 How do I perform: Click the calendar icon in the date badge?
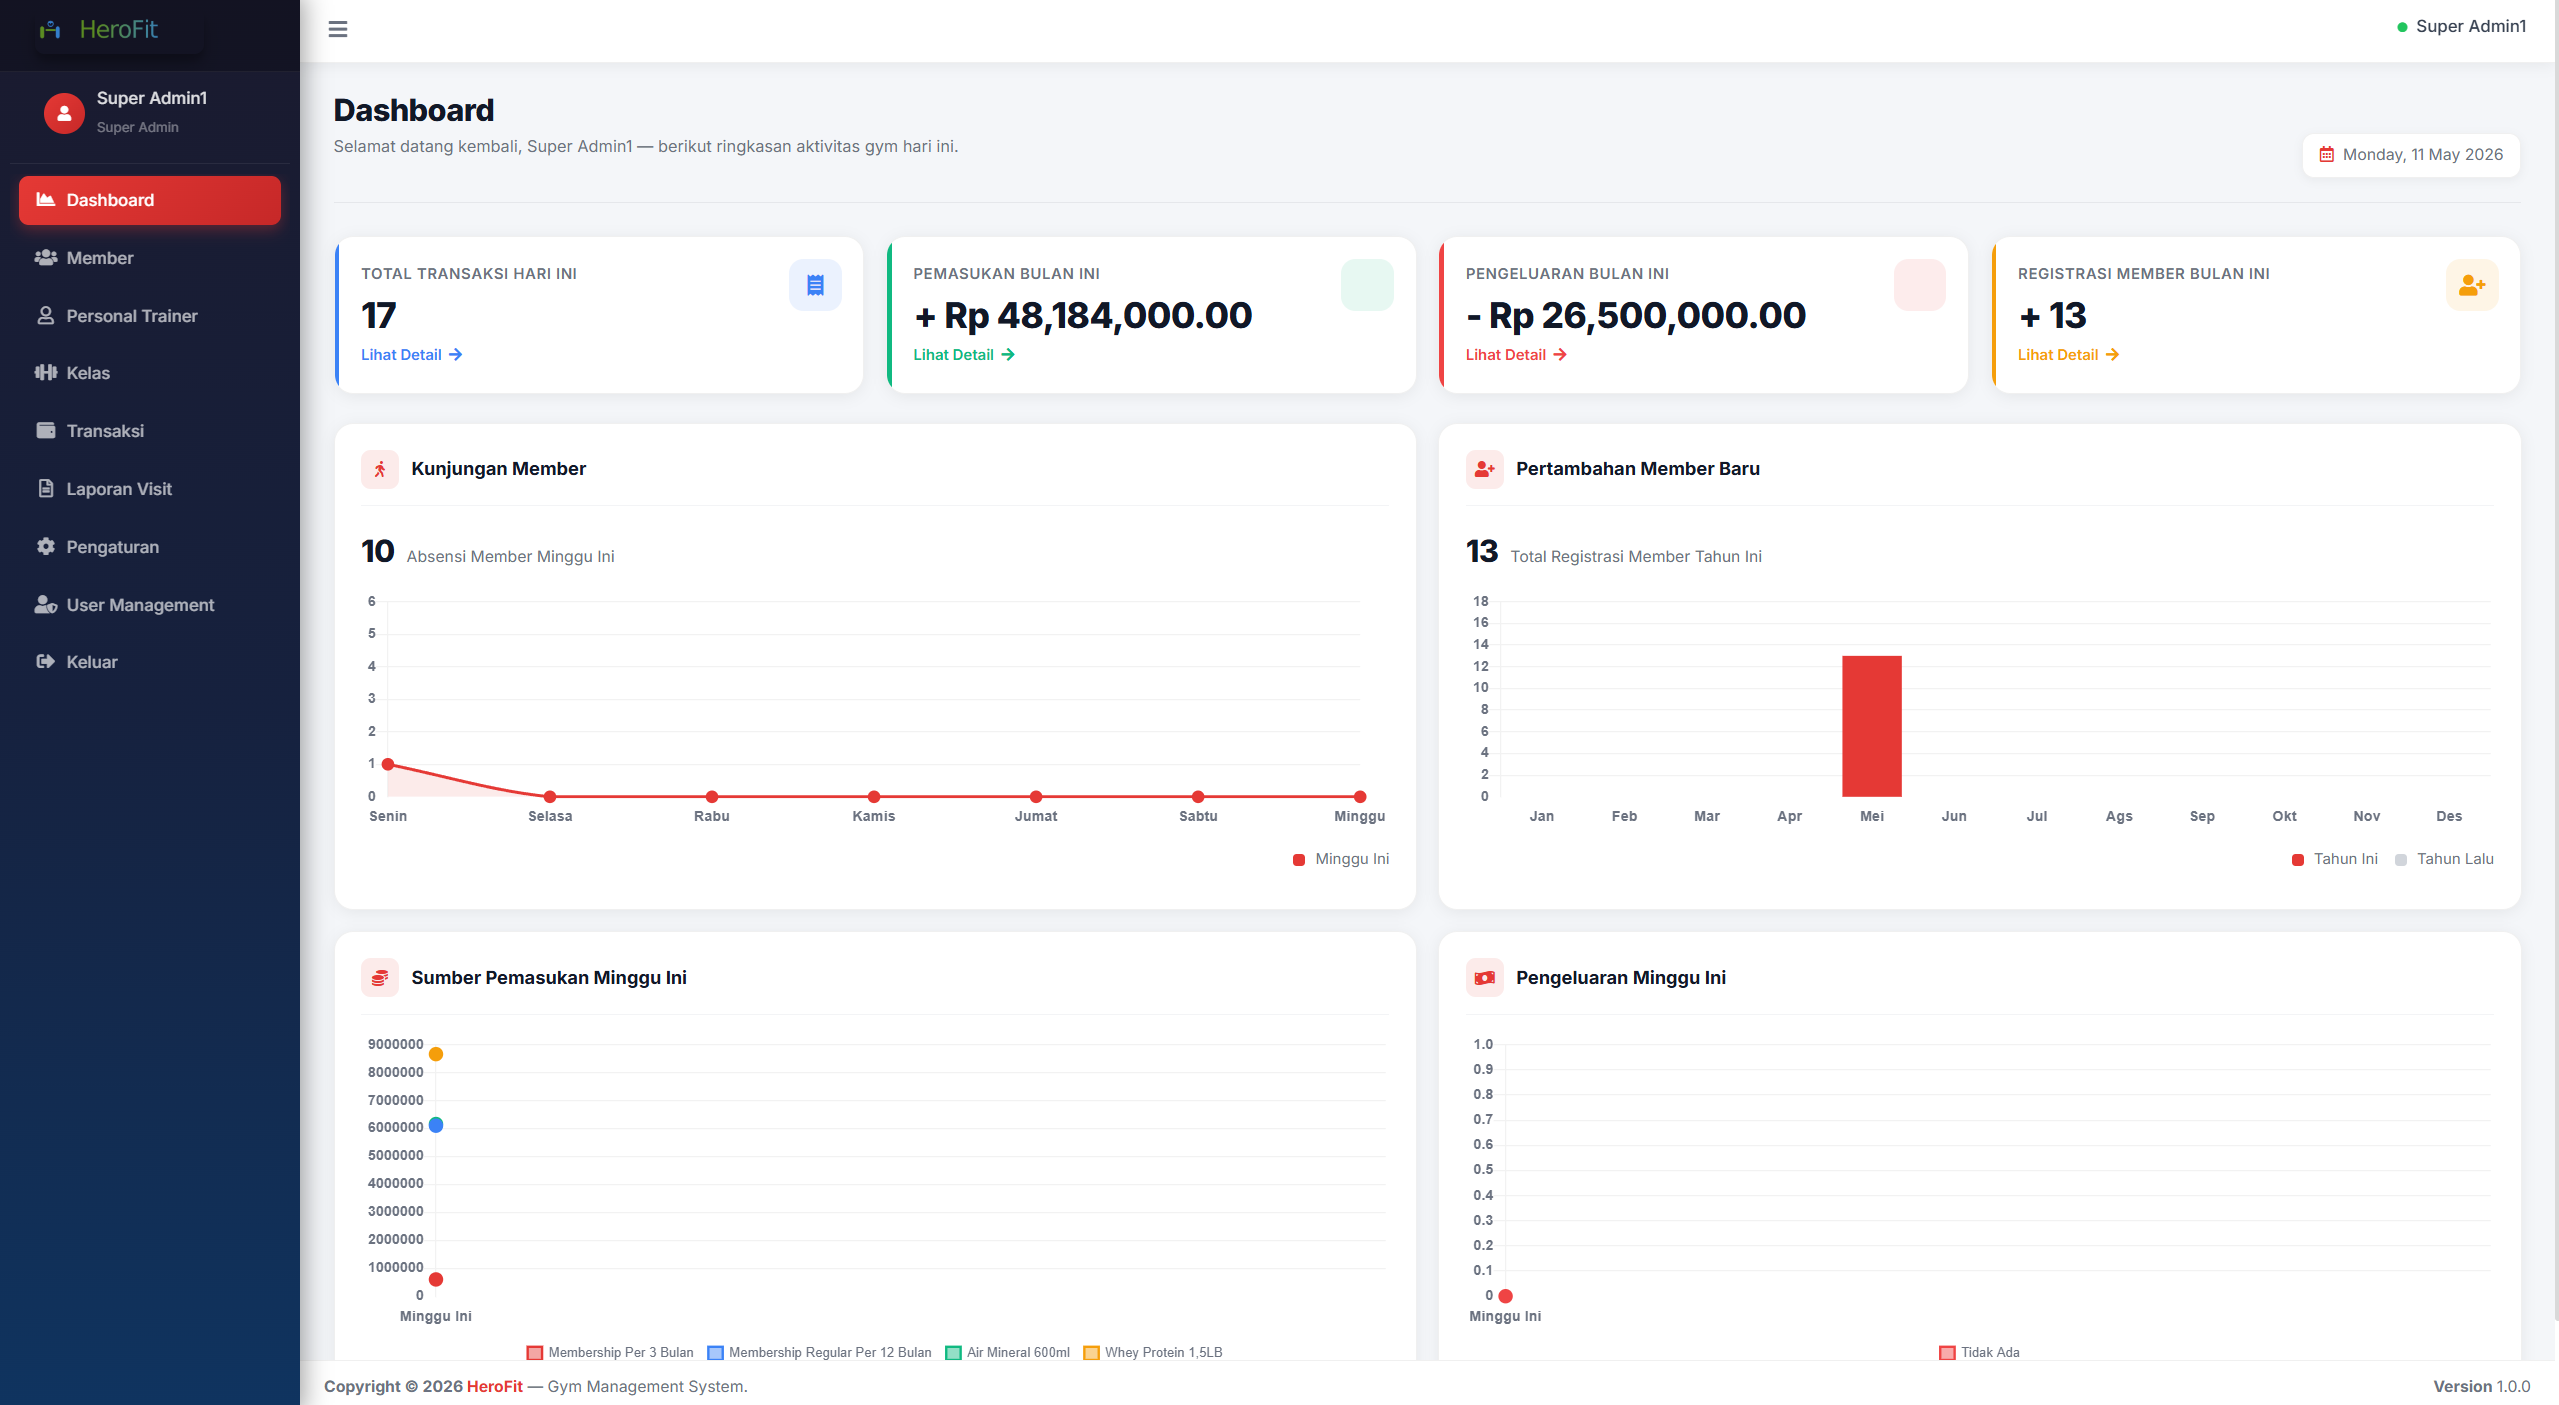click(2327, 155)
